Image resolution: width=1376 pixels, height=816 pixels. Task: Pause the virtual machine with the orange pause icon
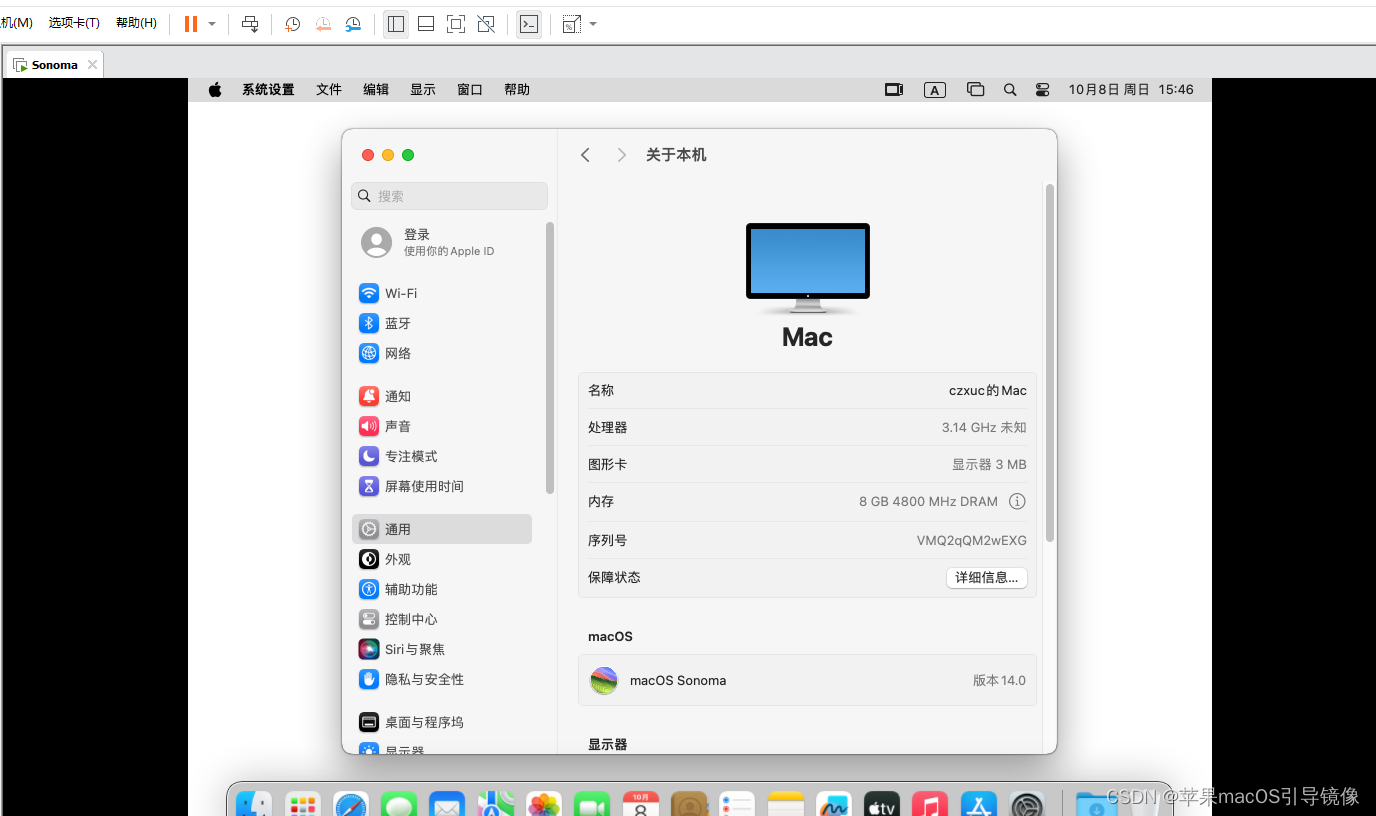click(x=191, y=24)
